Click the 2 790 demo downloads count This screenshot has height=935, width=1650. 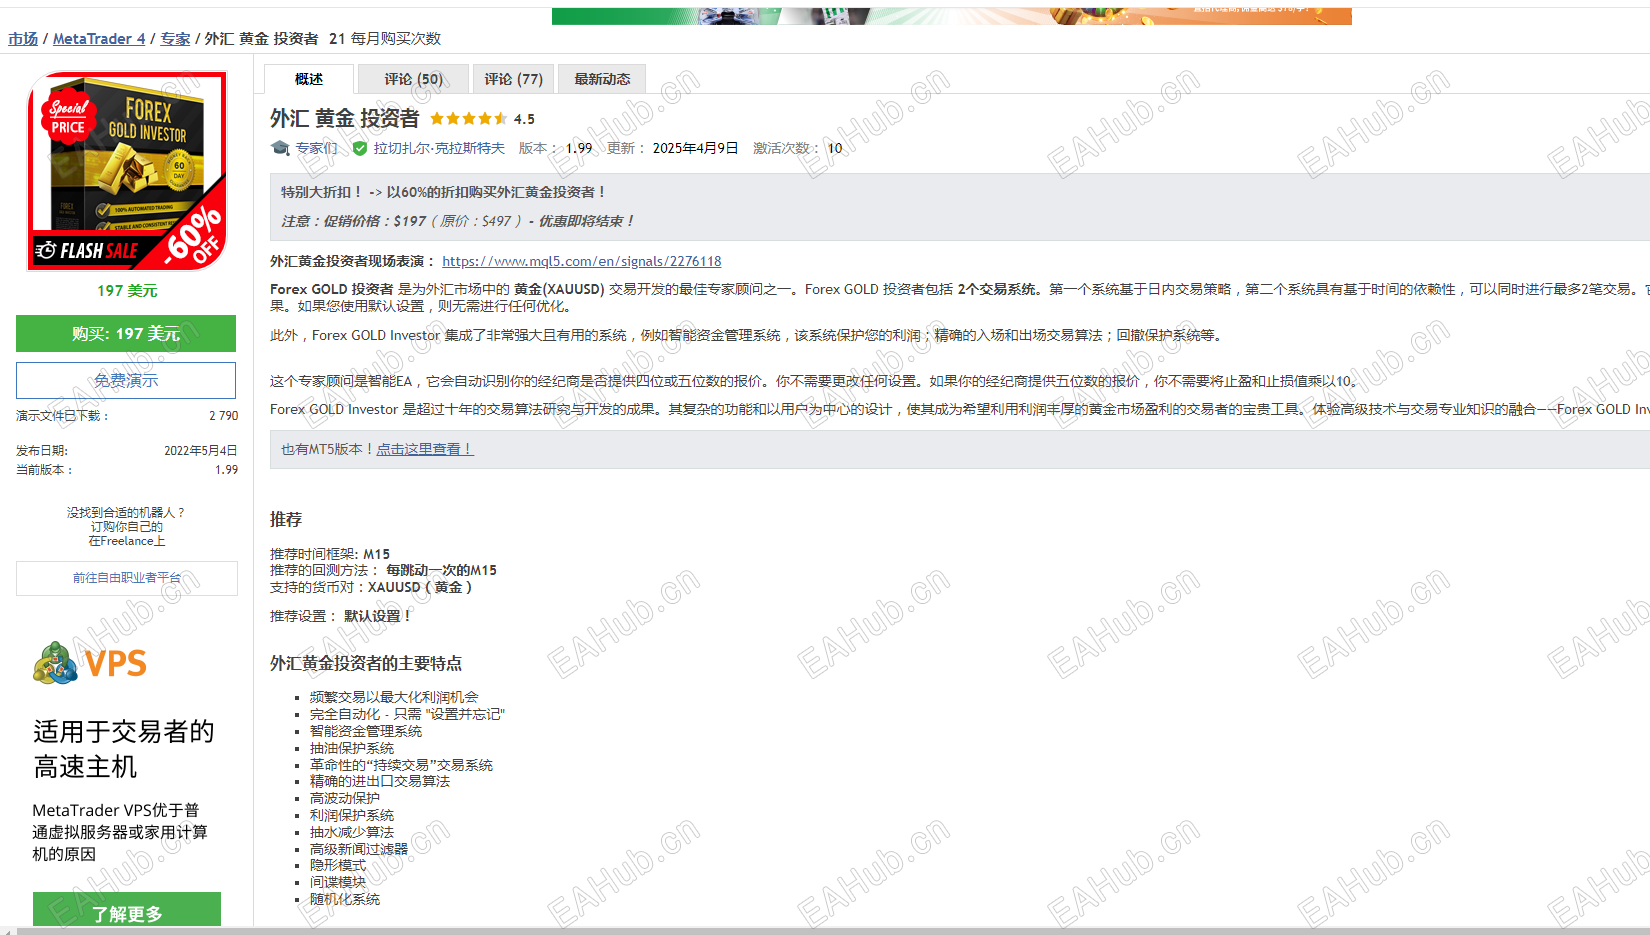pos(224,416)
